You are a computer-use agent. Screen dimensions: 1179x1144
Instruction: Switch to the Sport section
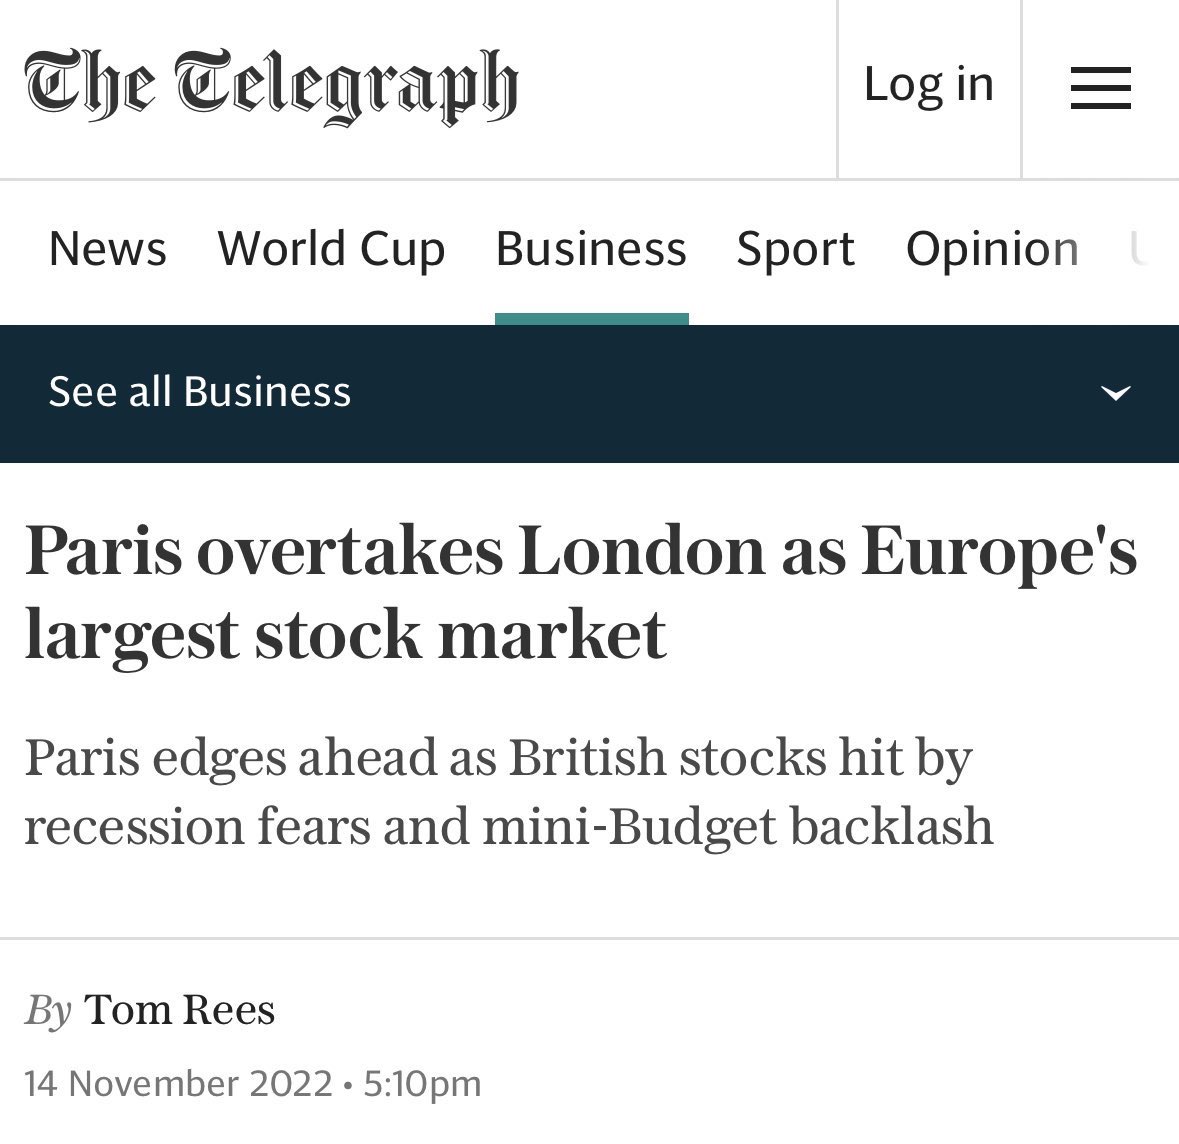pos(796,249)
